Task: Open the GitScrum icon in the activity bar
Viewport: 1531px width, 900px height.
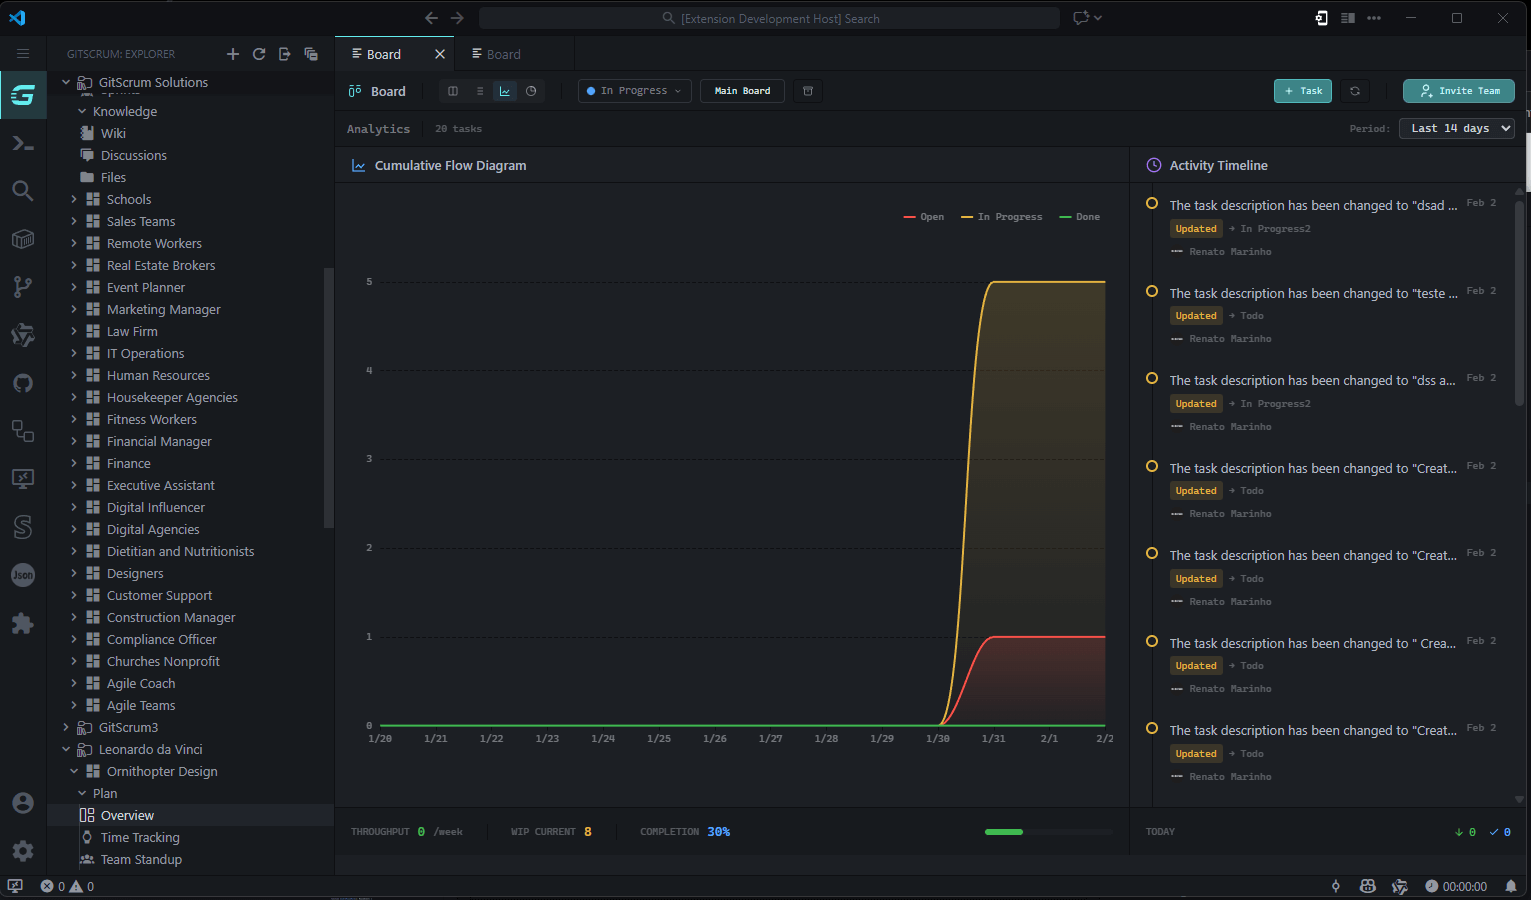Action: click(22, 94)
